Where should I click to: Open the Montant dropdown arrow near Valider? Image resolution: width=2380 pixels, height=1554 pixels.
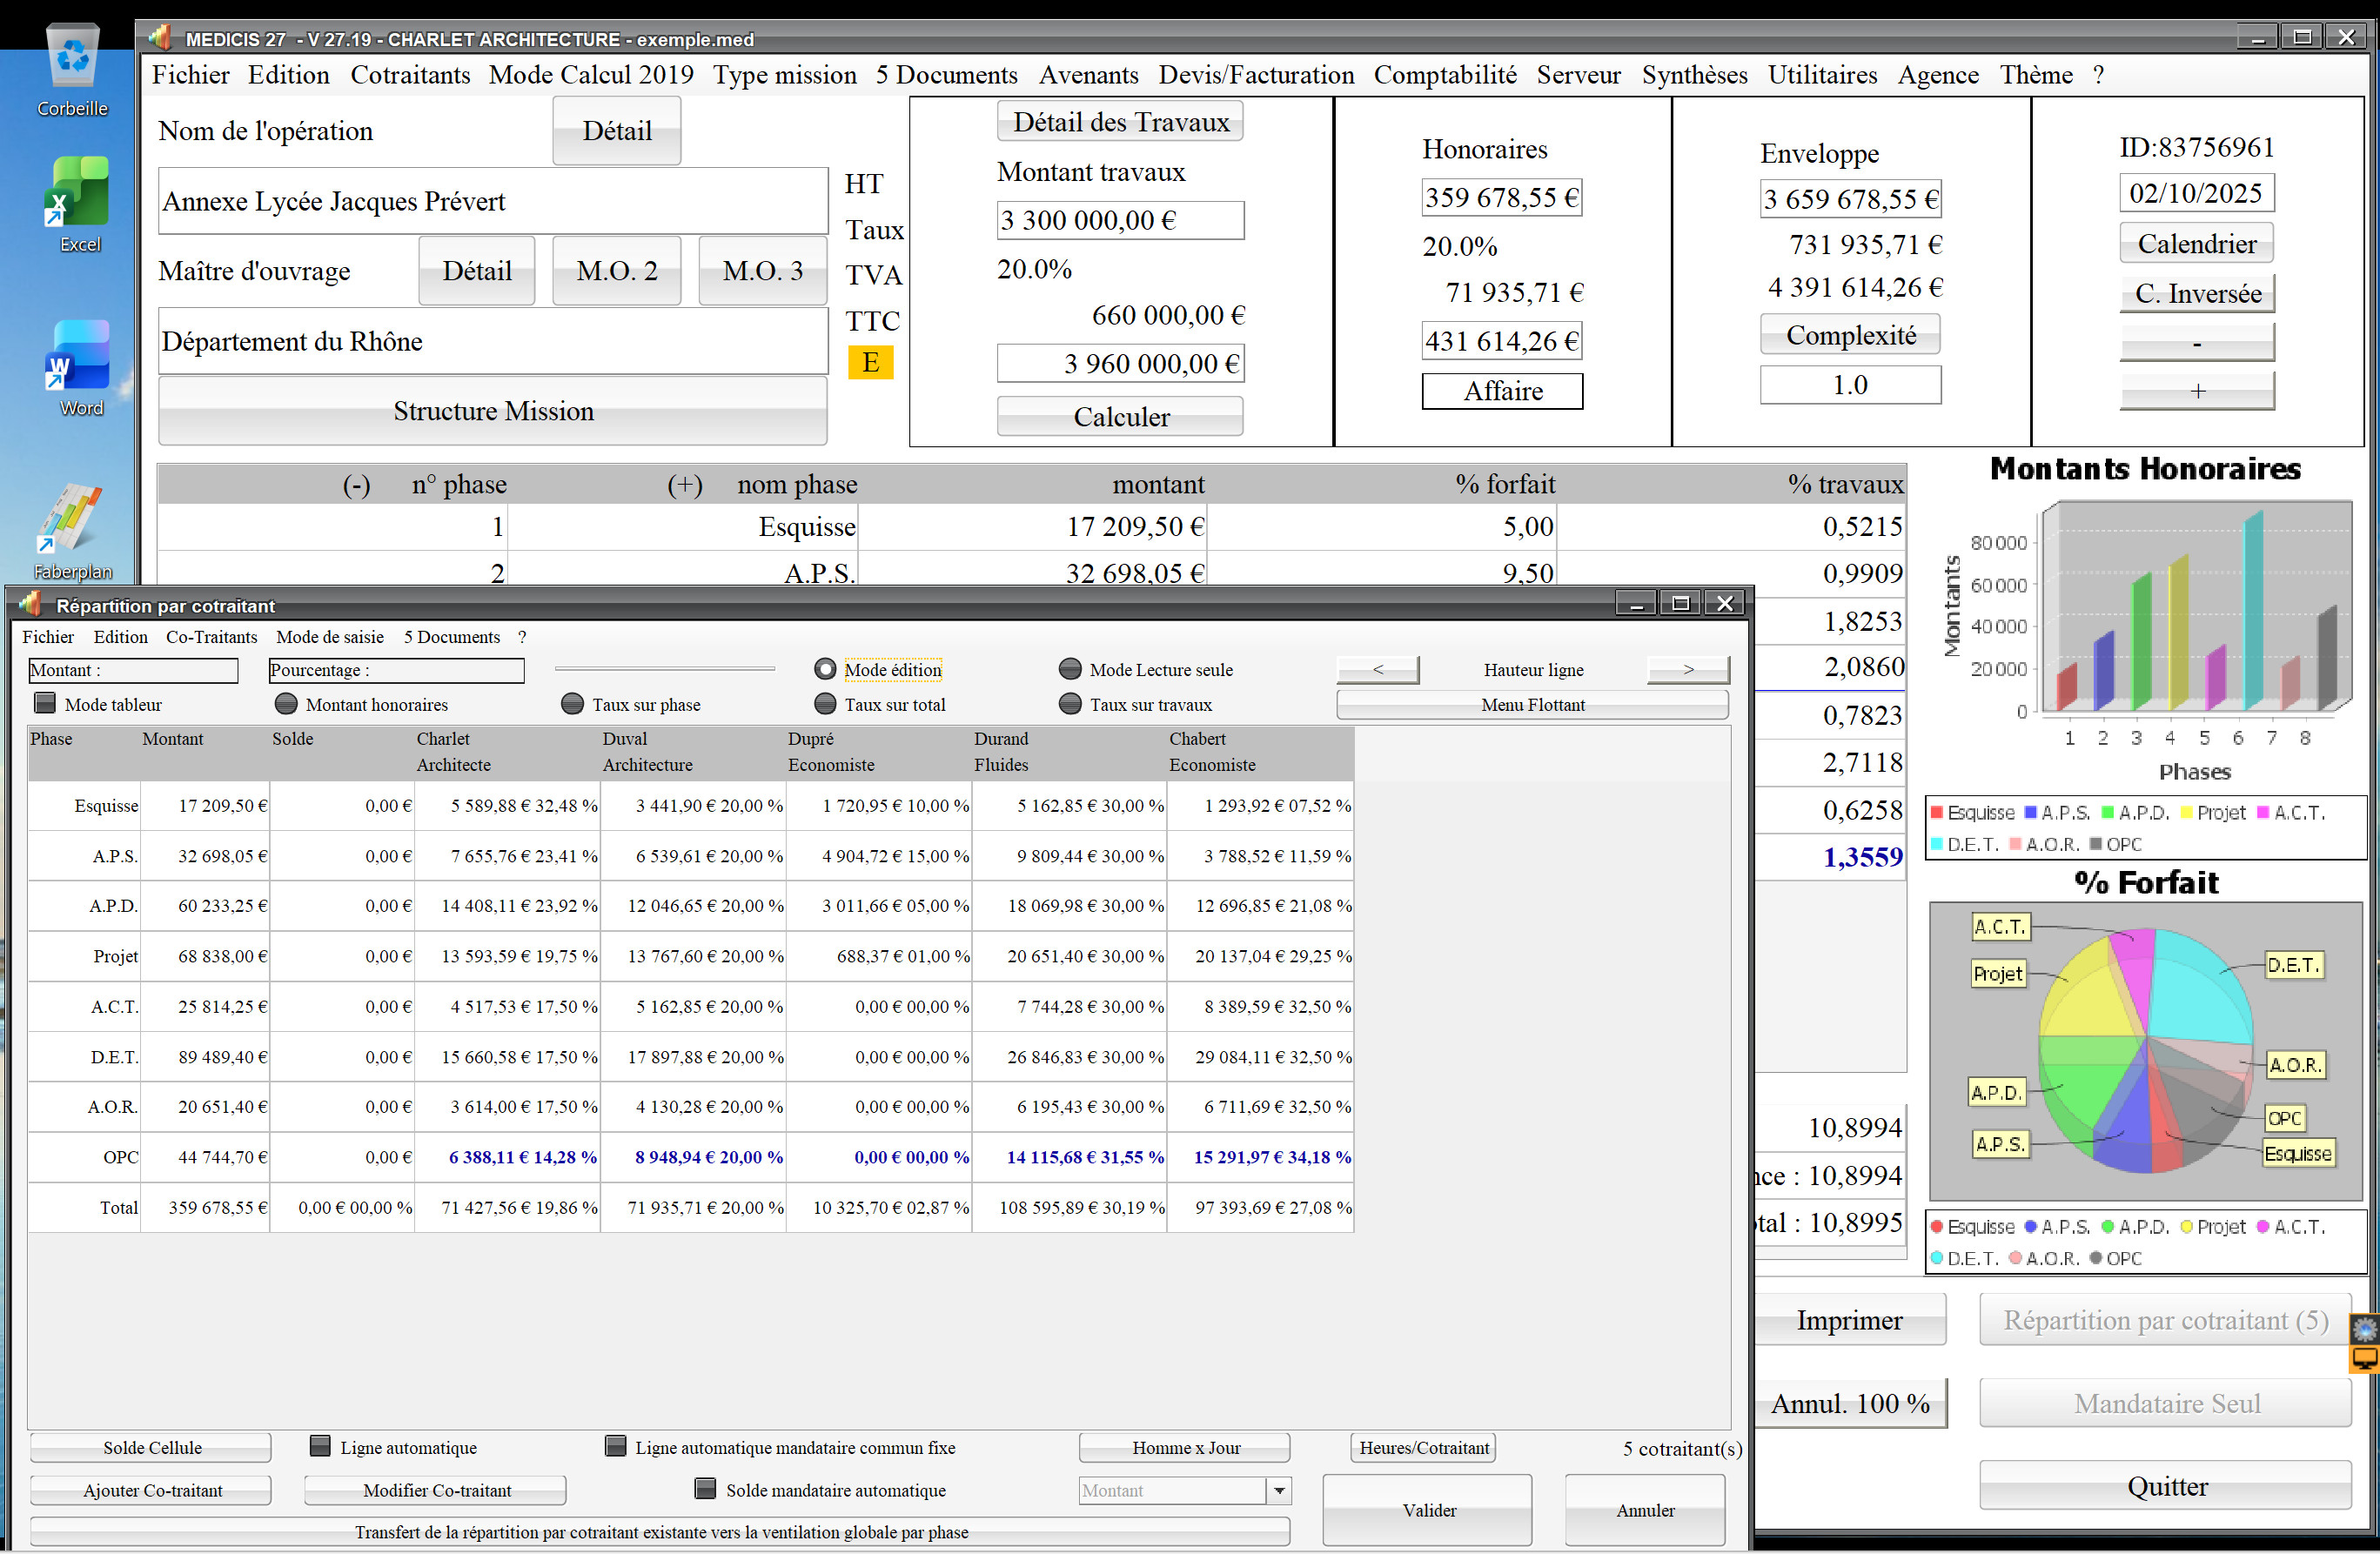[1279, 1490]
